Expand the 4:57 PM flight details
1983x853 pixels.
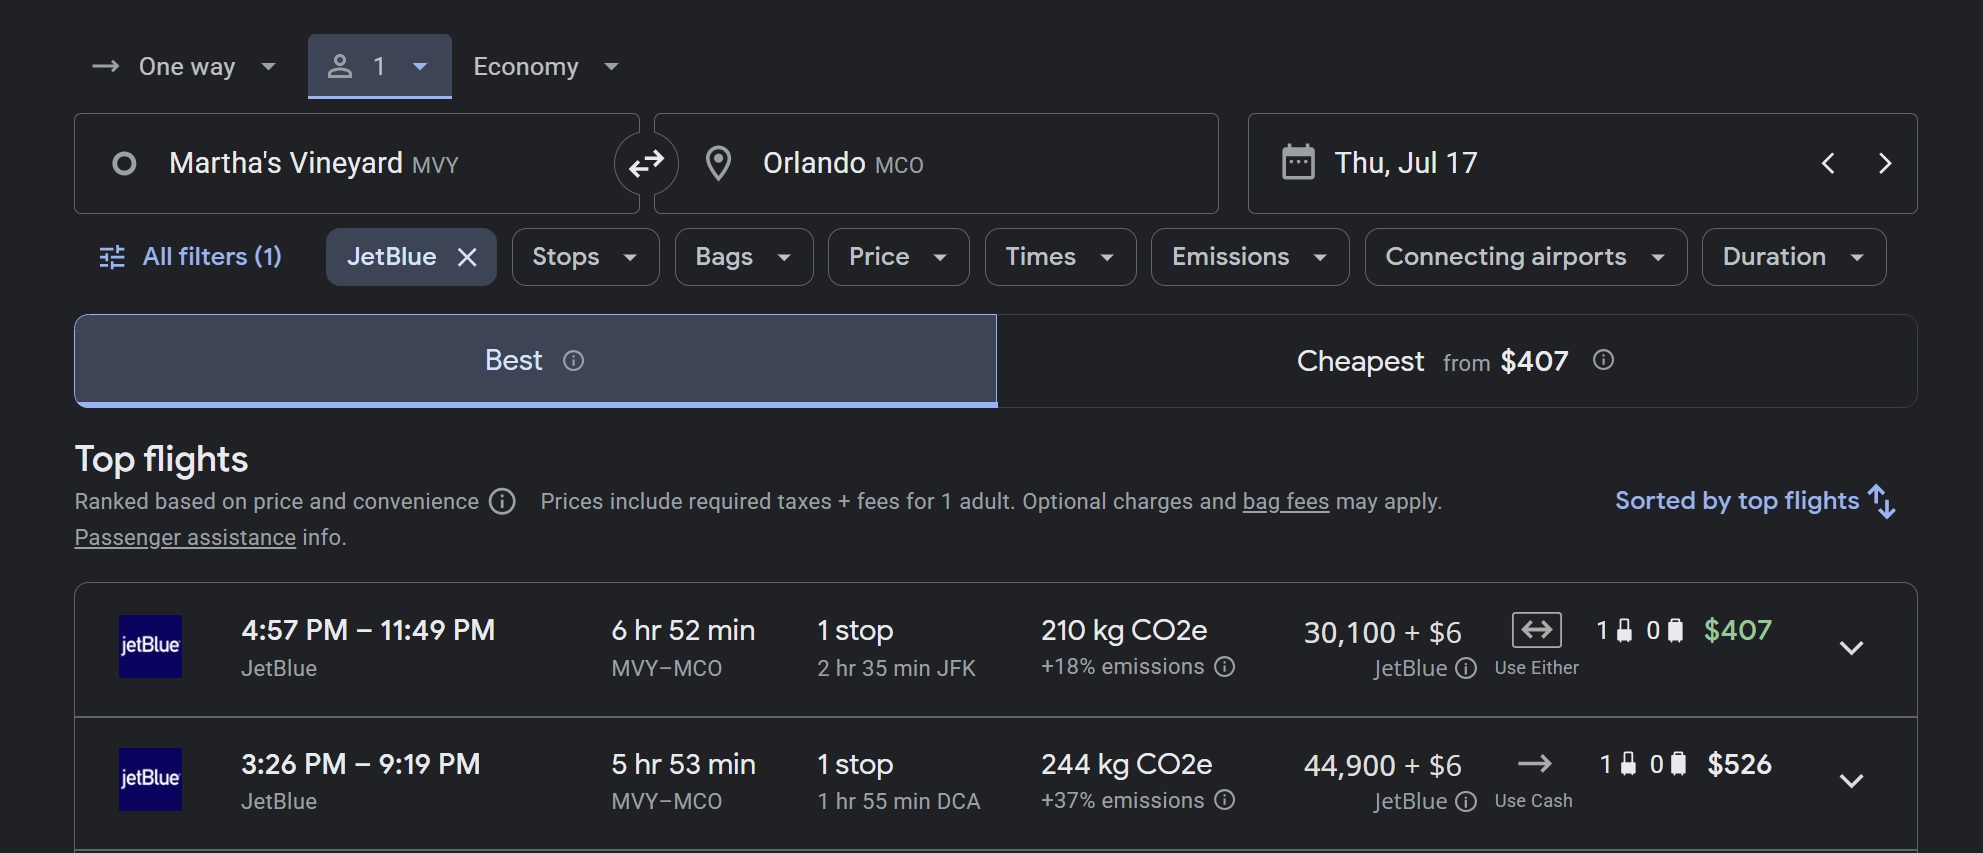tap(1852, 648)
